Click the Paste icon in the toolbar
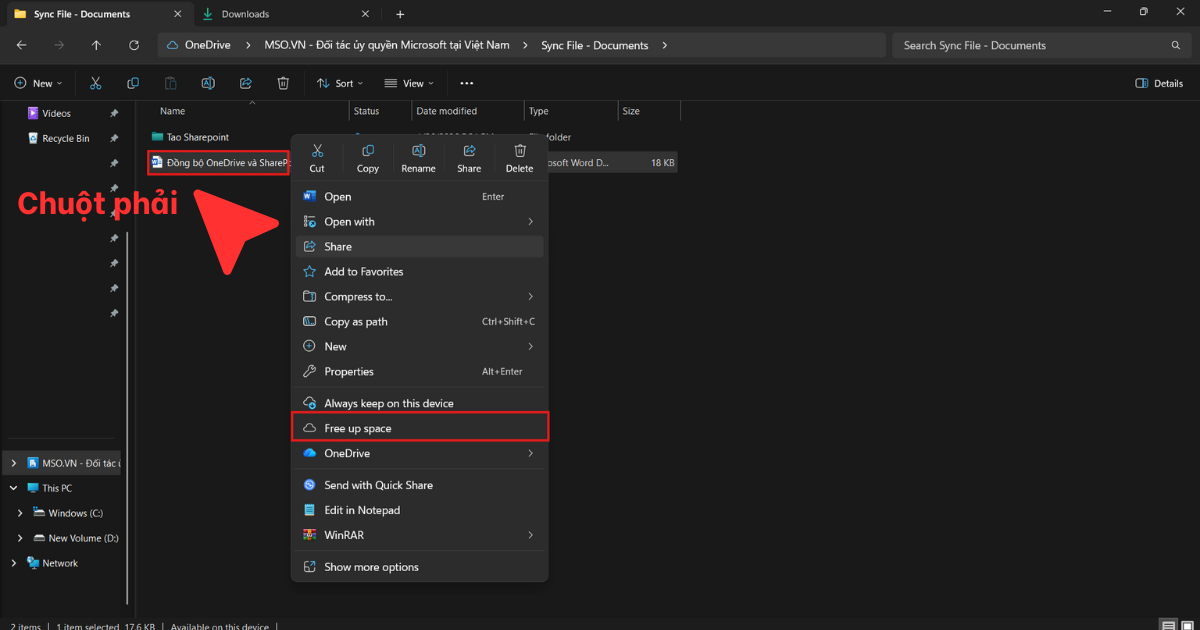 tap(171, 83)
